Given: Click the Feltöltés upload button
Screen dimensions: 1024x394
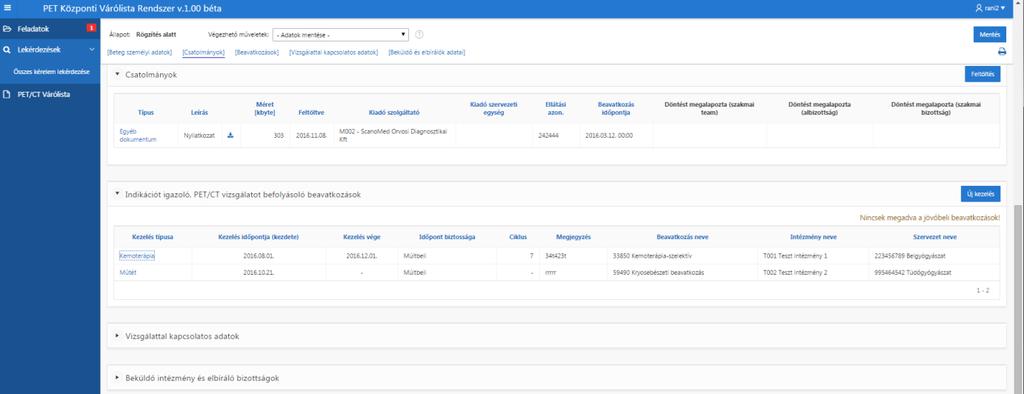Looking at the screenshot, I should pos(982,74).
